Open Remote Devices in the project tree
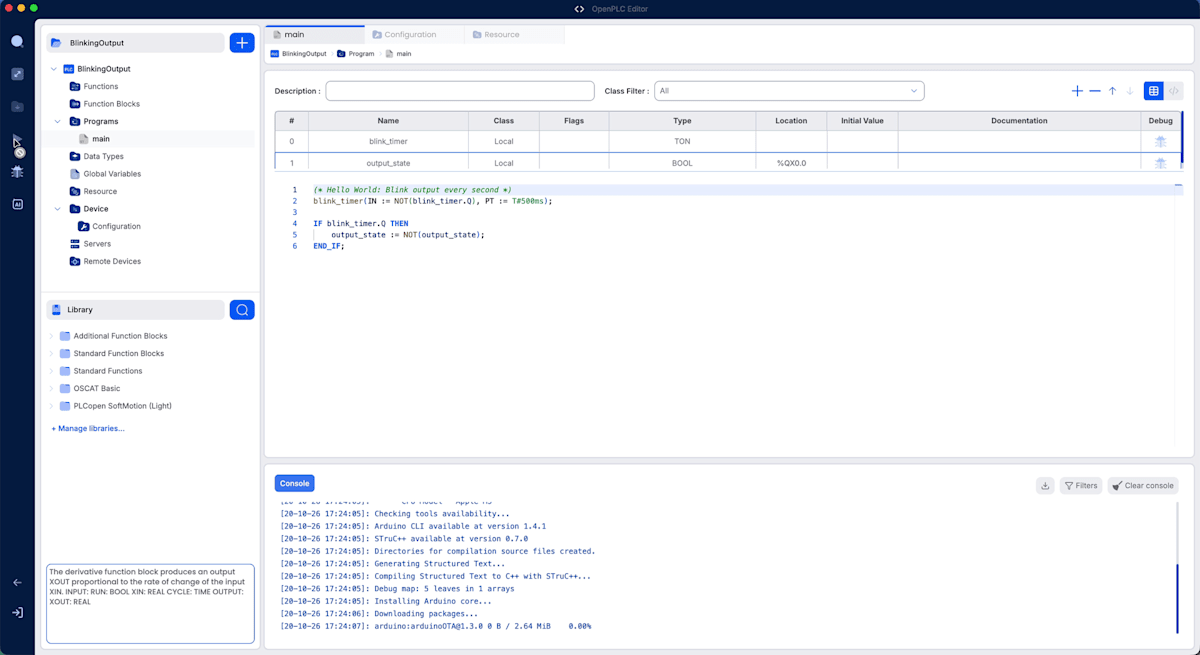Screen dimensions: 1200x655 tap(112, 261)
